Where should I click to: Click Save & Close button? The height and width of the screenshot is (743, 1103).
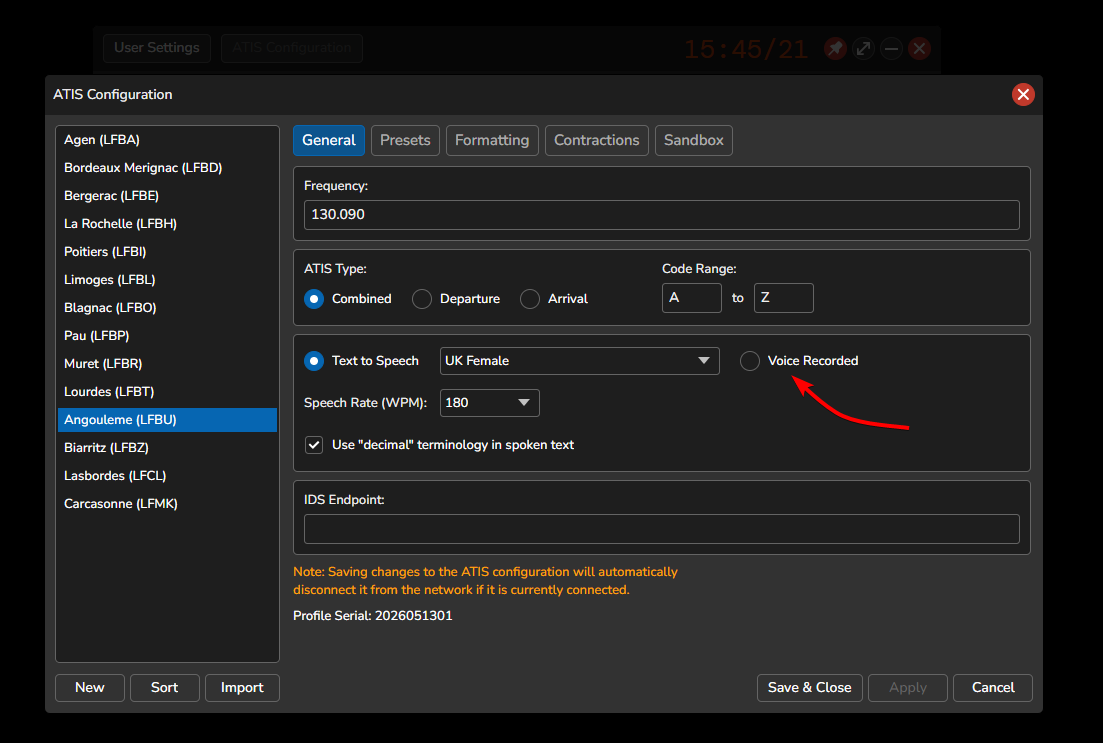810,687
